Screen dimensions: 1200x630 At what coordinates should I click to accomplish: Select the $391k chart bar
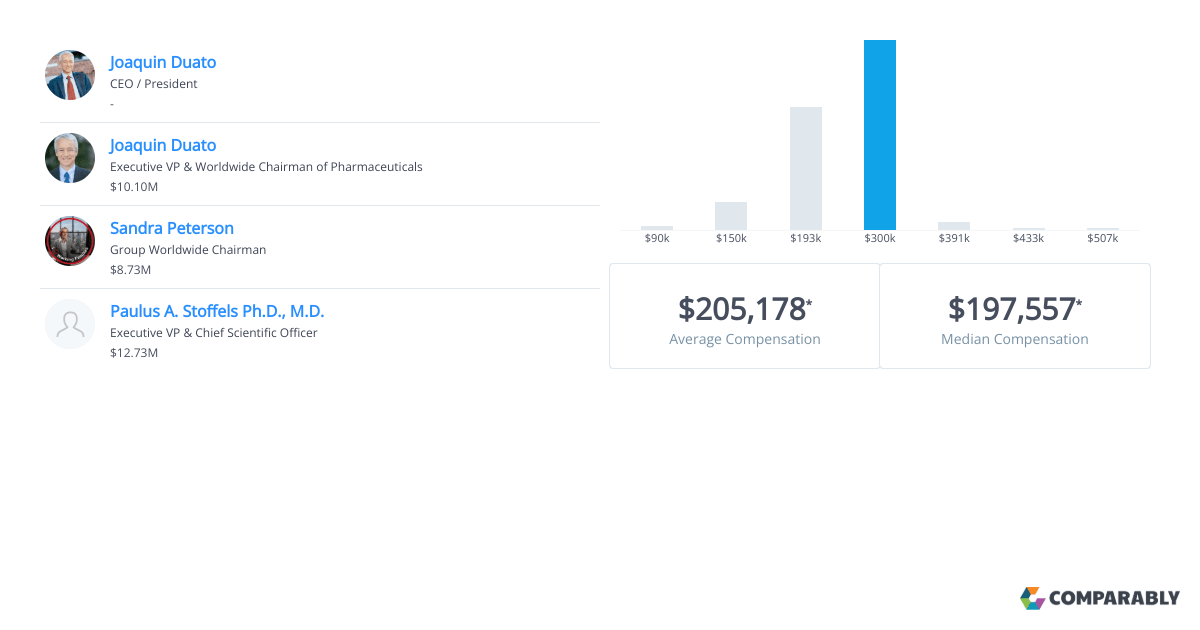[x=954, y=226]
